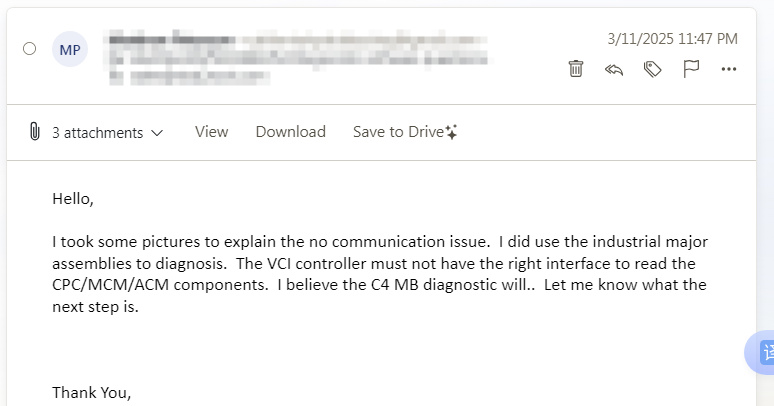View the attachments
The height and width of the screenshot is (406, 774).
[211, 132]
